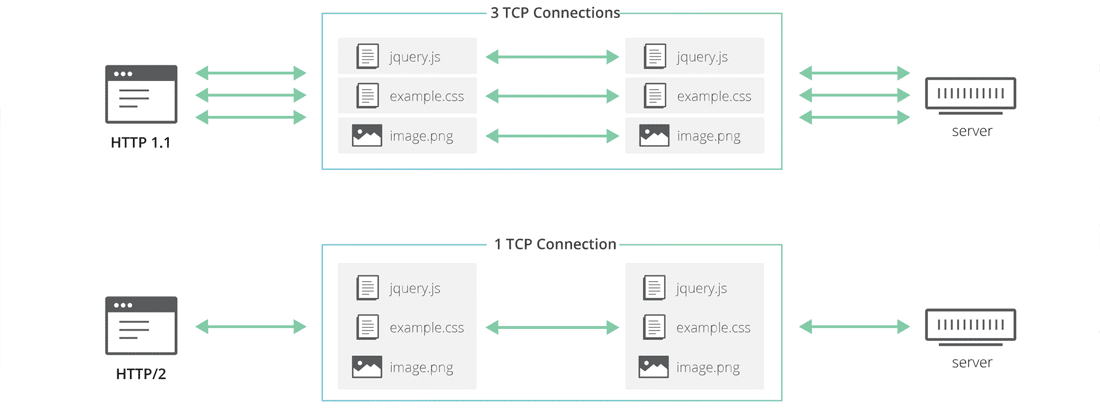Click the server icon in the HTTP 1.1 row
Image resolution: width=1100 pixels, height=412 pixels.
(968, 96)
